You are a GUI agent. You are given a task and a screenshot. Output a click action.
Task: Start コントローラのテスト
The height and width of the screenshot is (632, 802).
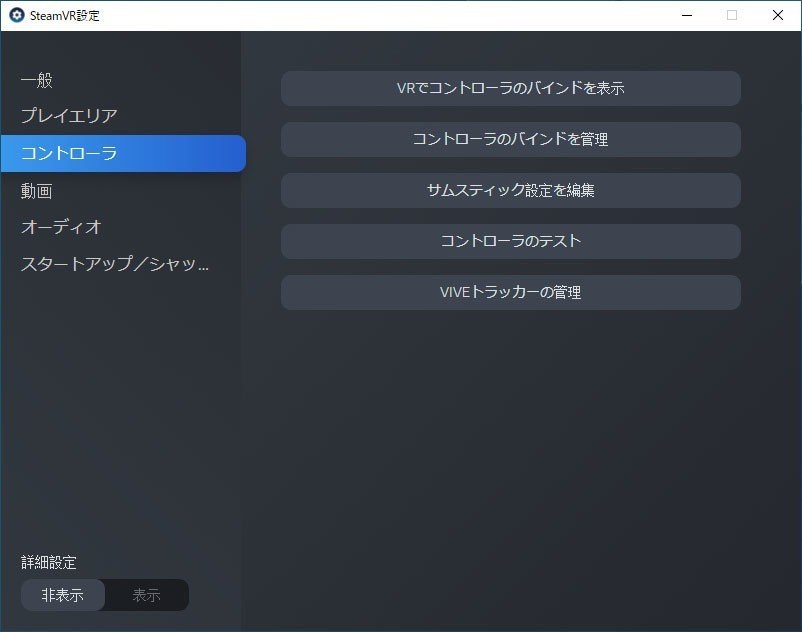pyautogui.click(x=510, y=241)
